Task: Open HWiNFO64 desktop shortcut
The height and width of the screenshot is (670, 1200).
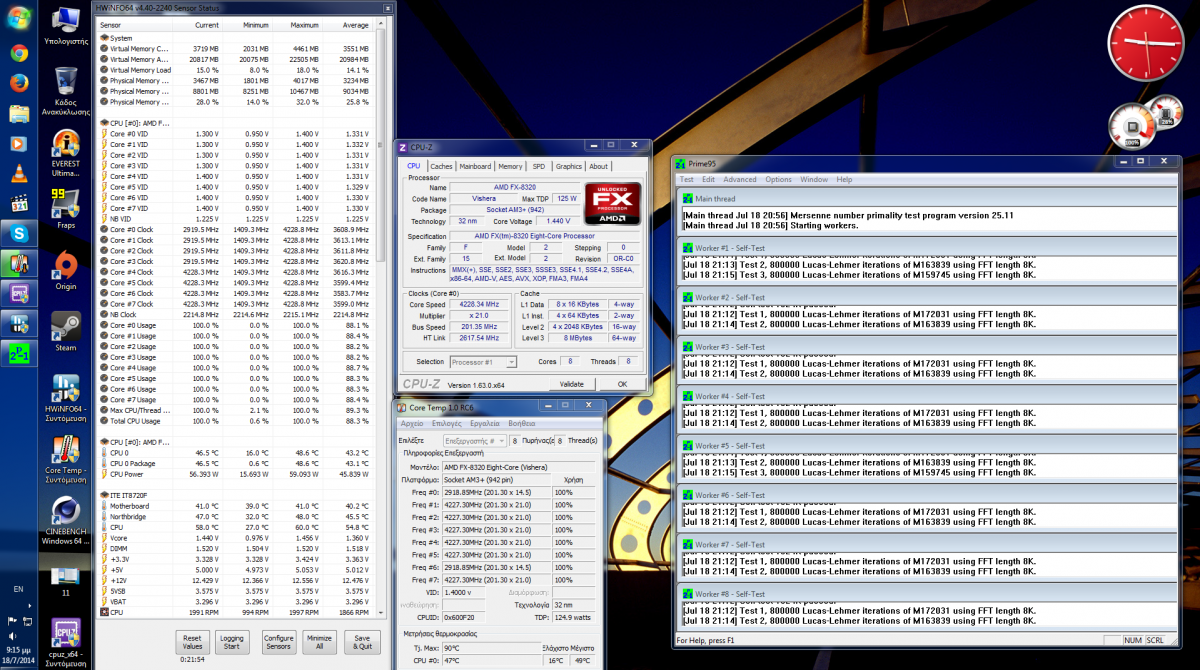Action: (65, 398)
